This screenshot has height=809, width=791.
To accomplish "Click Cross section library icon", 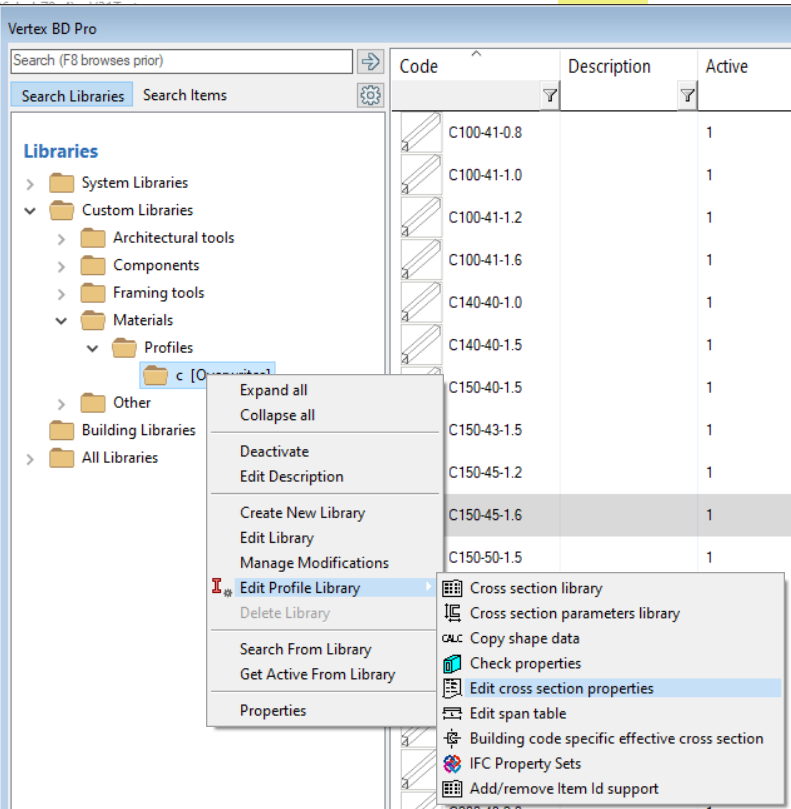I will click(x=452, y=588).
